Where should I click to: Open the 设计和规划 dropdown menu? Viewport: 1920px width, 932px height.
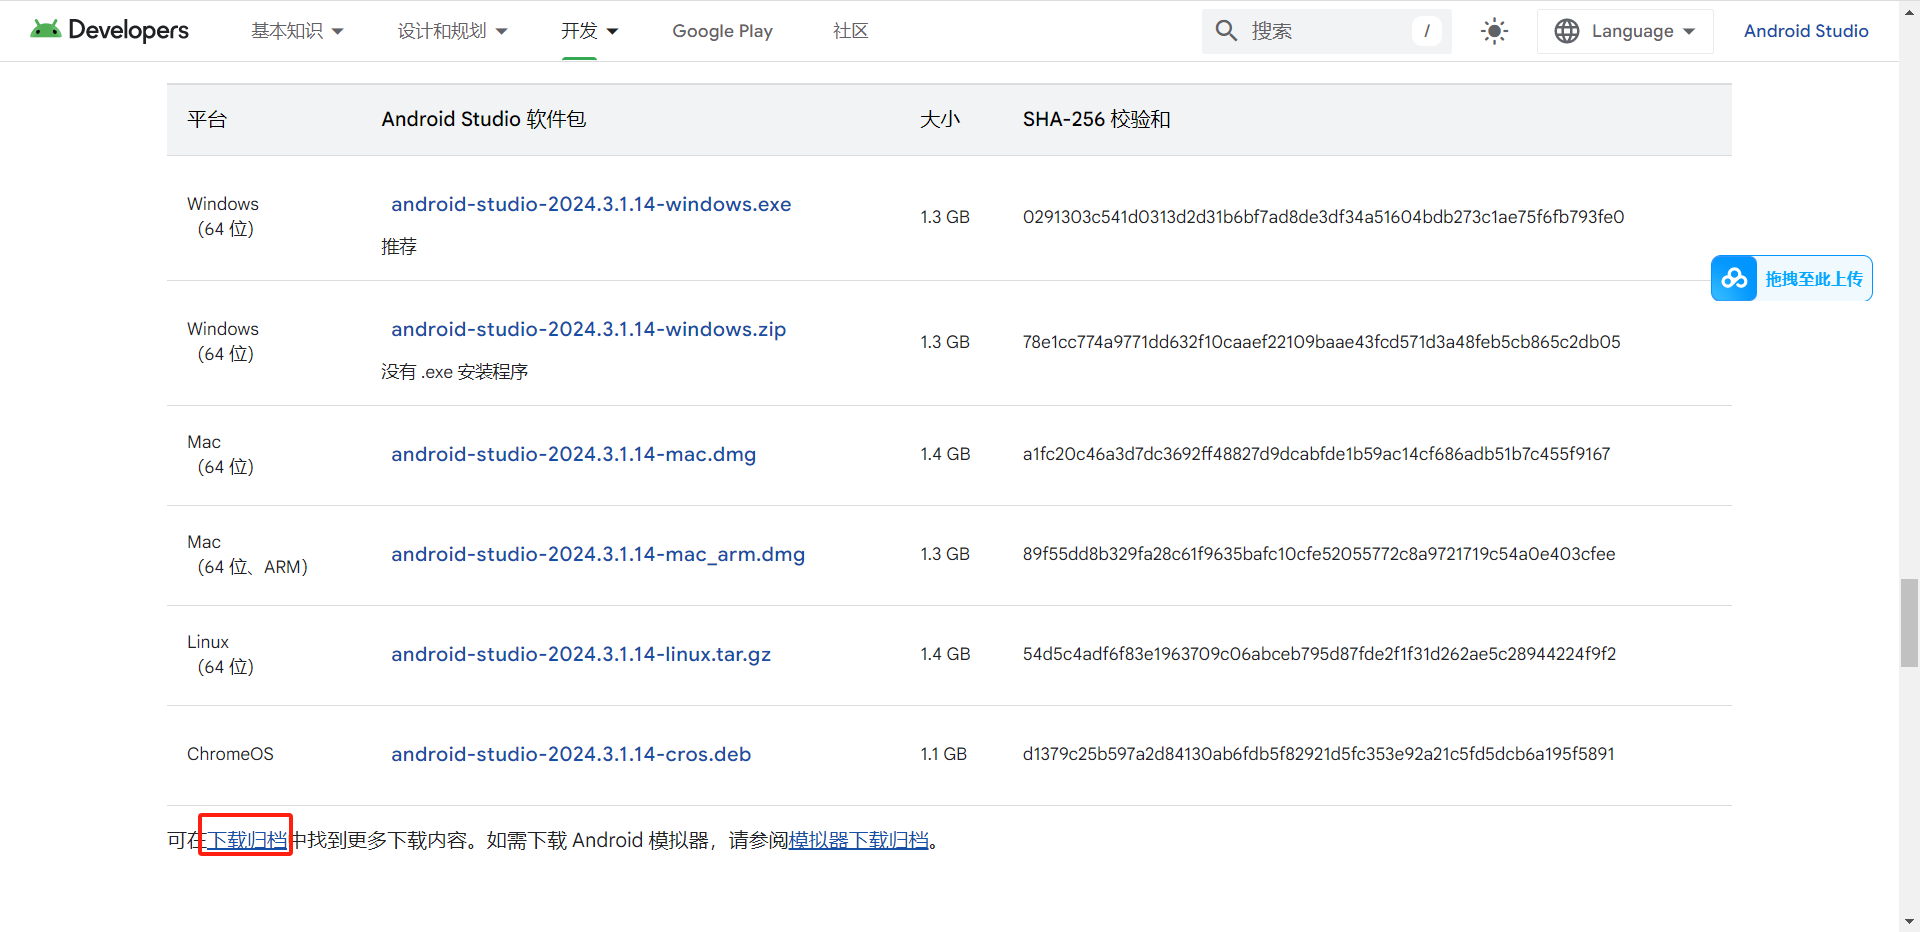tap(452, 31)
